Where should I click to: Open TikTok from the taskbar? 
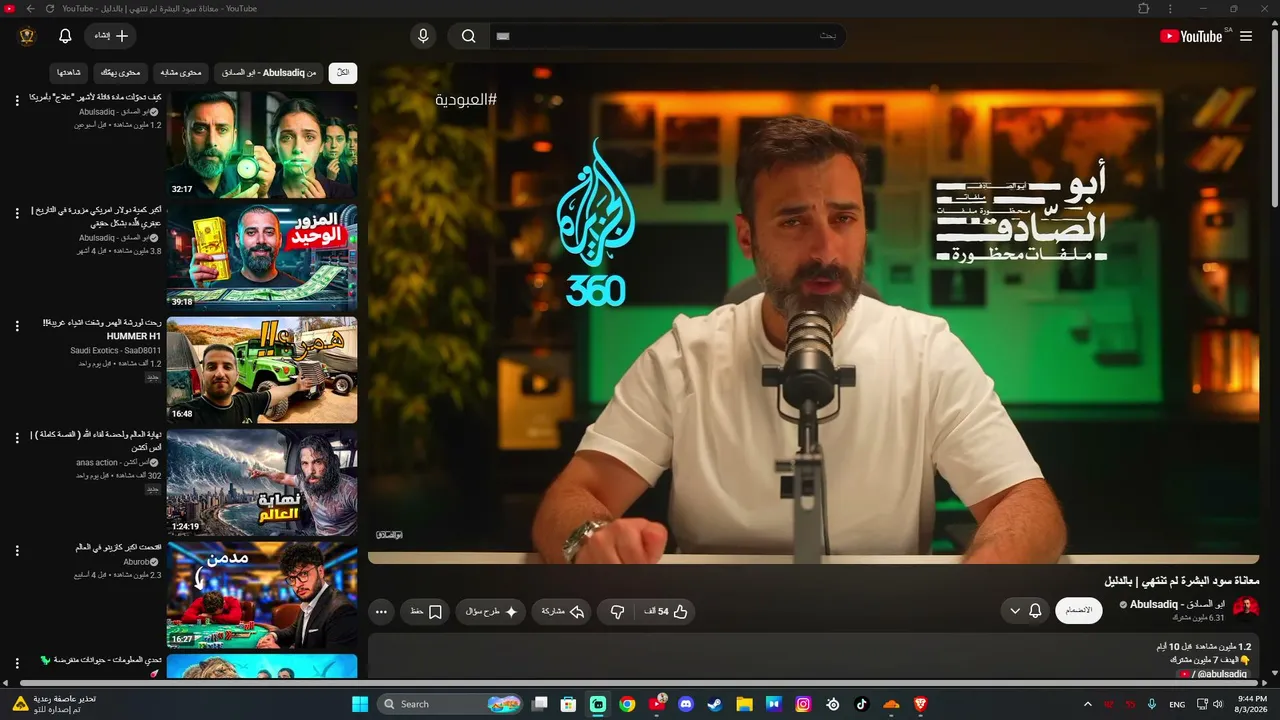pos(862,704)
